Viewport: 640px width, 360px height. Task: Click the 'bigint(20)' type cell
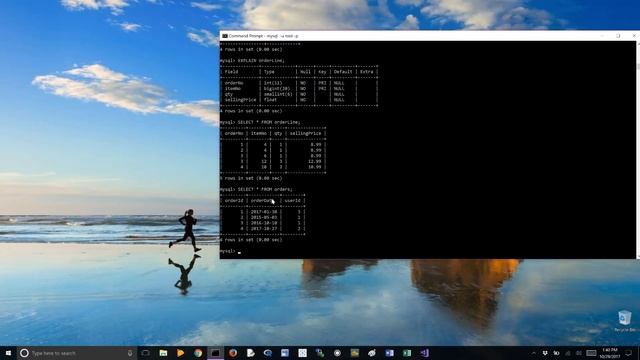(277, 89)
